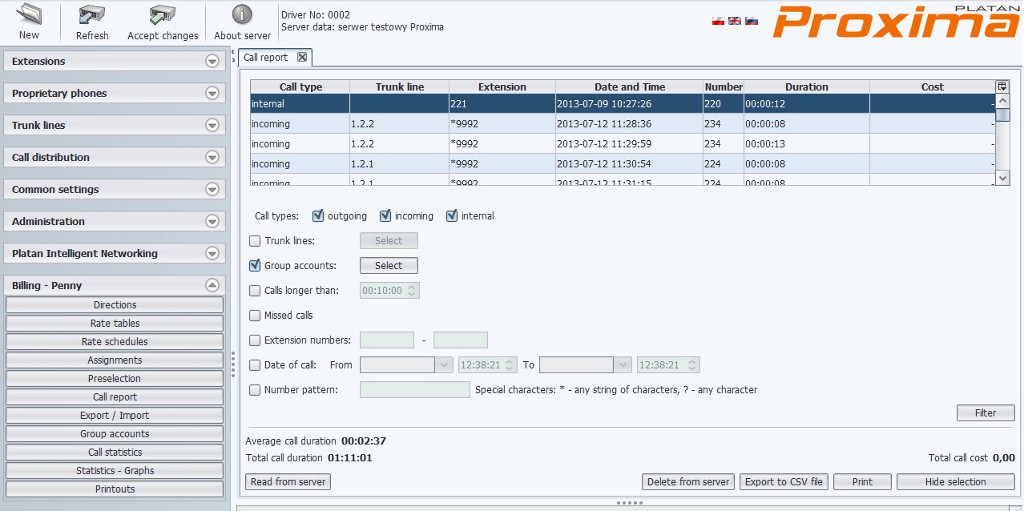Click call table scroll down arrow
The width and height of the screenshot is (1024, 511).
[x=1003, y=178]
